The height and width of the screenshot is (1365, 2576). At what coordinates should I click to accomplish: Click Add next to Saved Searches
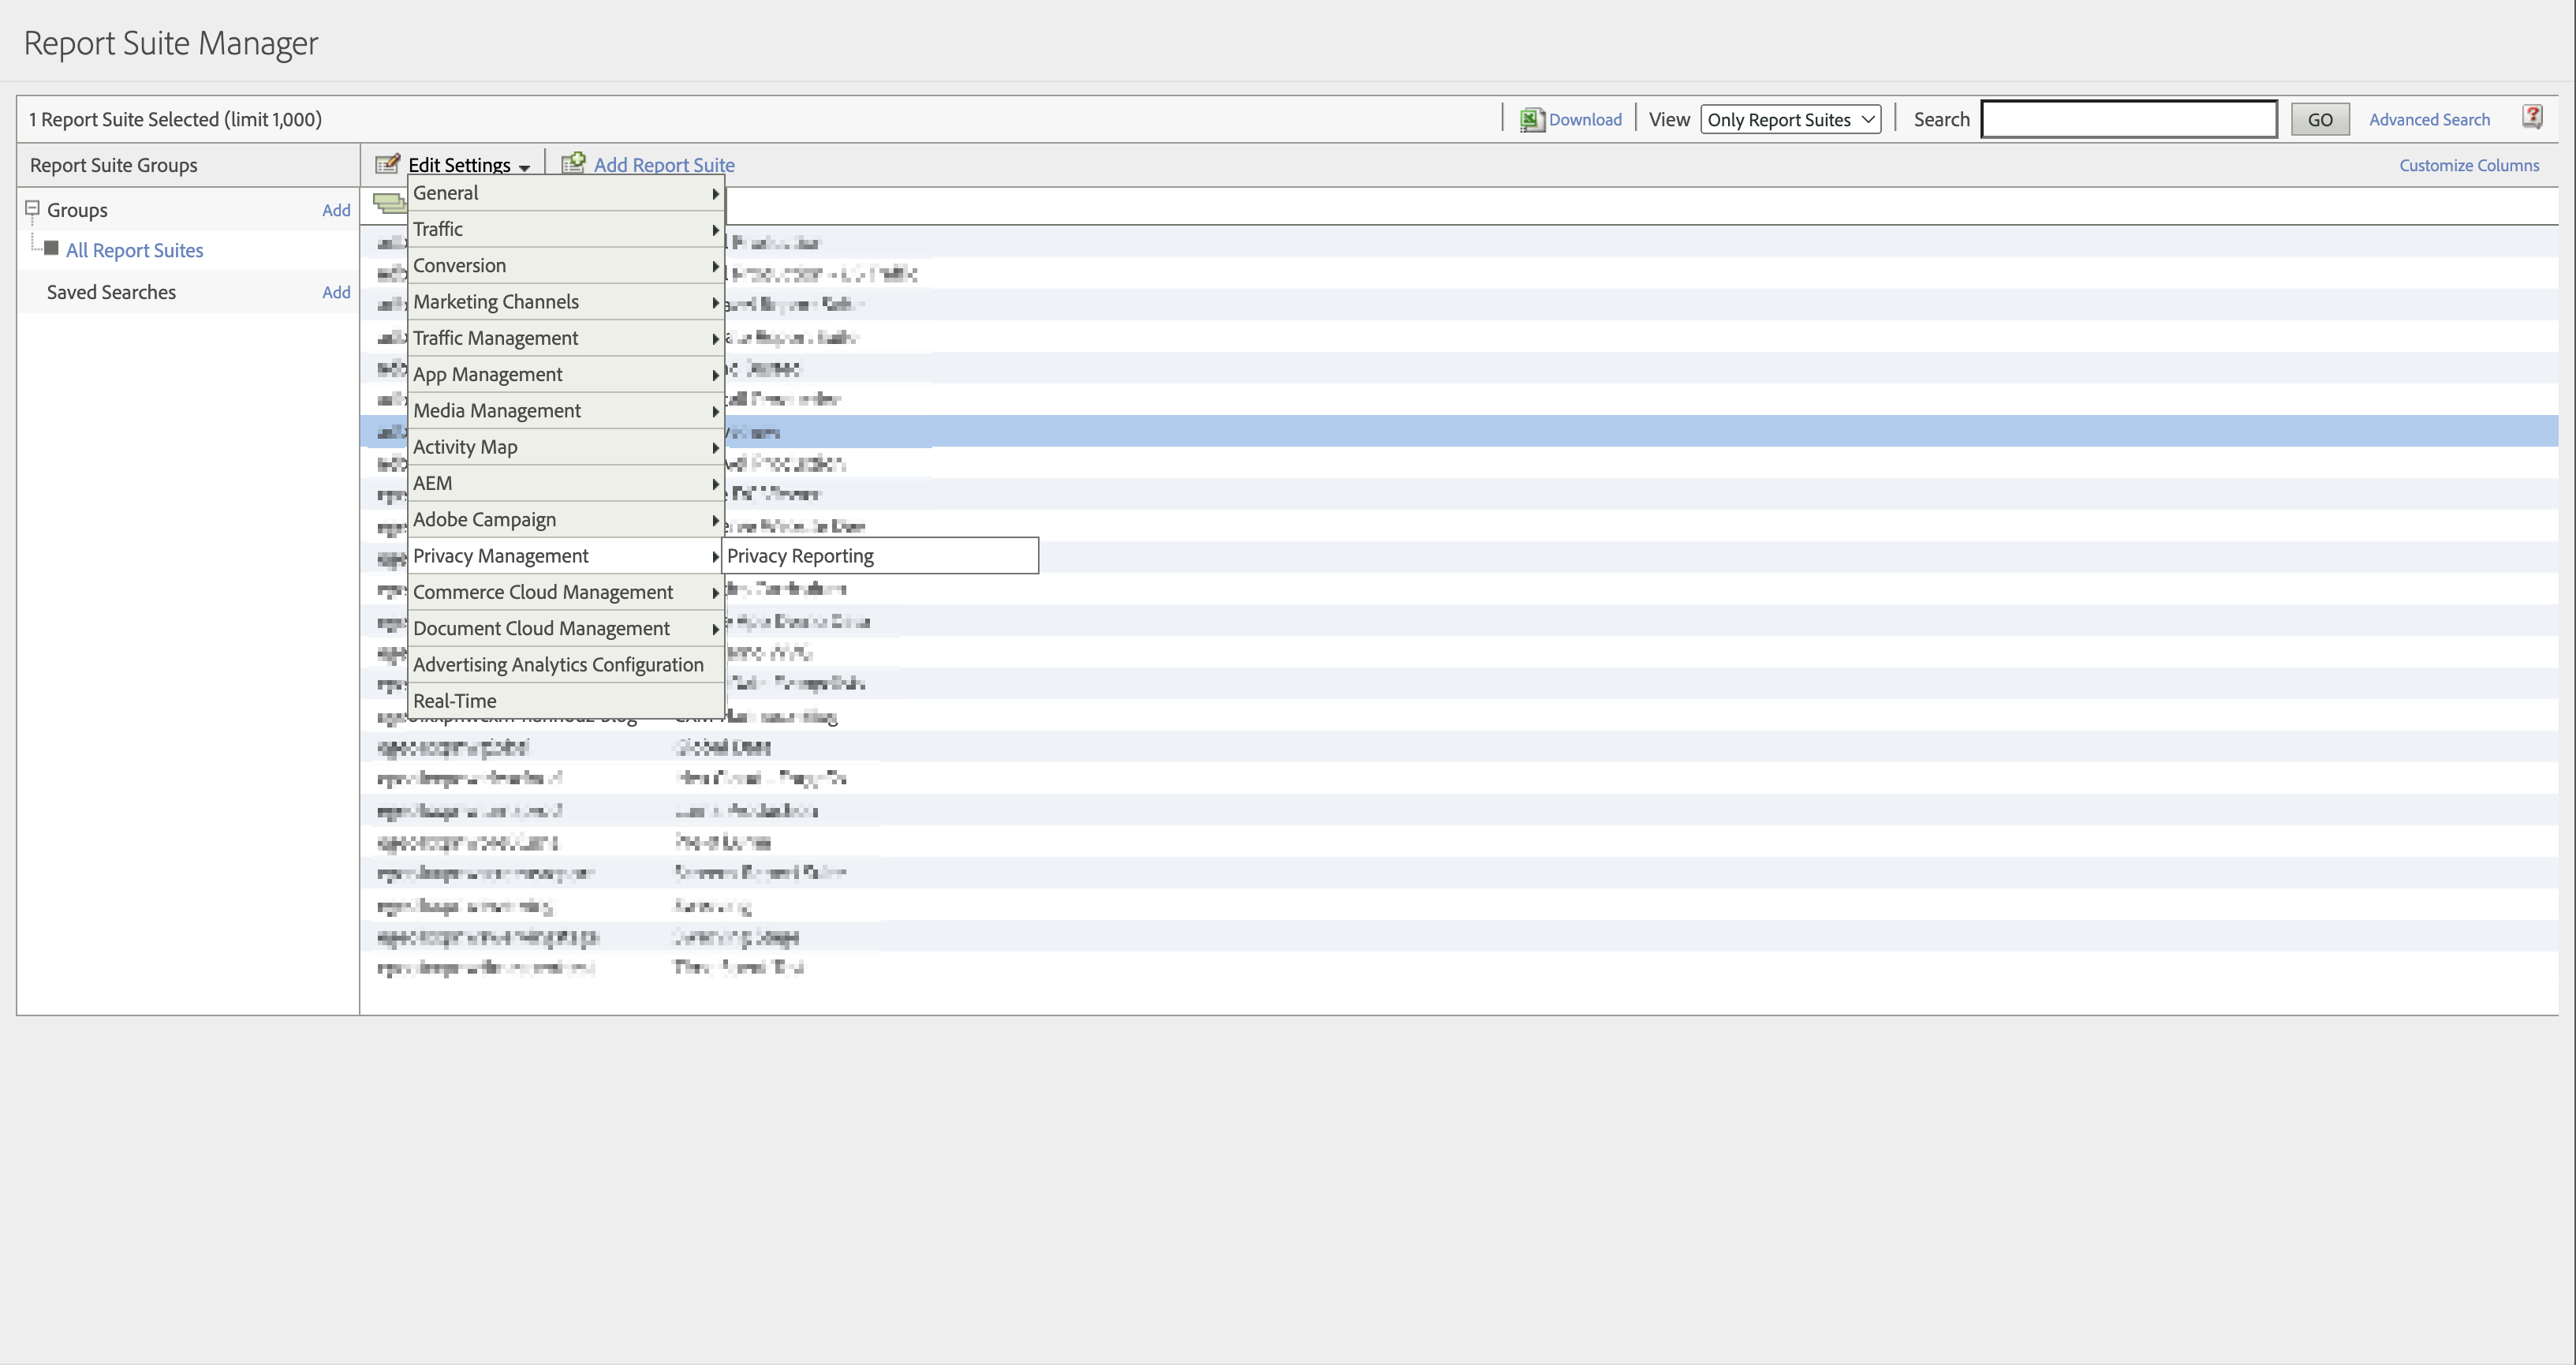[336, 293]
